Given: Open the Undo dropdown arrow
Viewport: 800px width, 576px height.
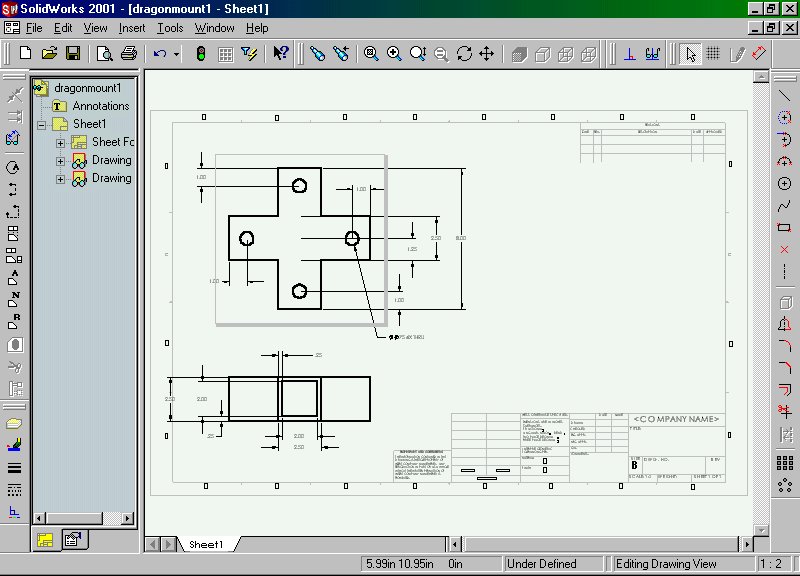Looking at the screenshot, I should coord(176,53).
